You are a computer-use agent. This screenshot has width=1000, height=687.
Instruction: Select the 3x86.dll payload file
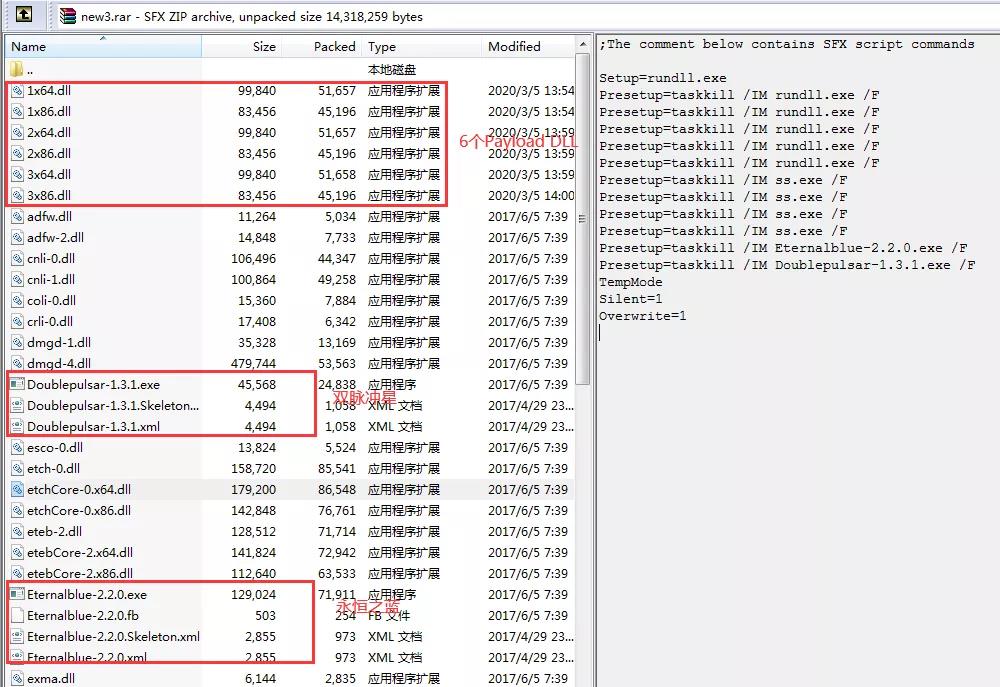(49, 196)
